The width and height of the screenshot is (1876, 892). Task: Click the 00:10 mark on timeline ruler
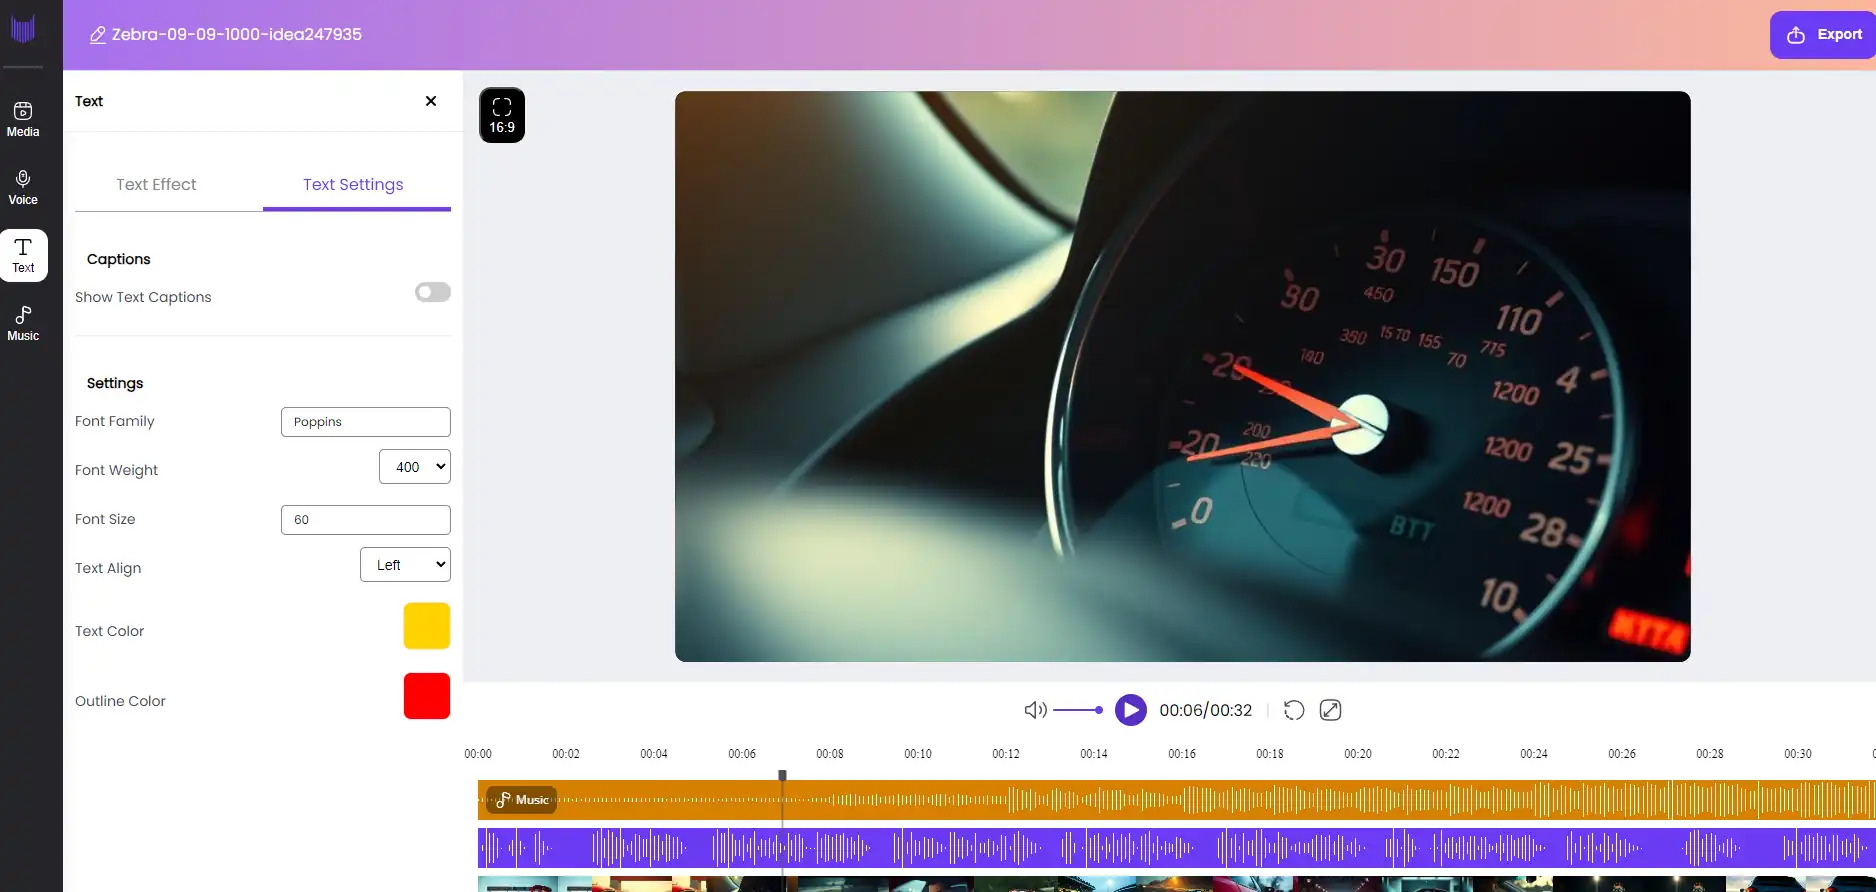[918, 754]
